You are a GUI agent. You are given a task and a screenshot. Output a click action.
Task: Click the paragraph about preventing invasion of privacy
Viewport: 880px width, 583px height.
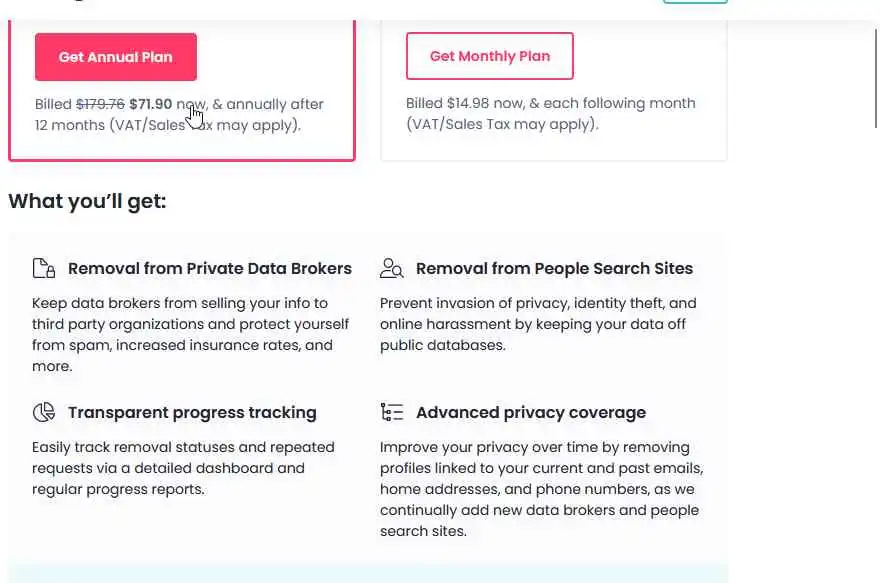[x=538, y=324]
